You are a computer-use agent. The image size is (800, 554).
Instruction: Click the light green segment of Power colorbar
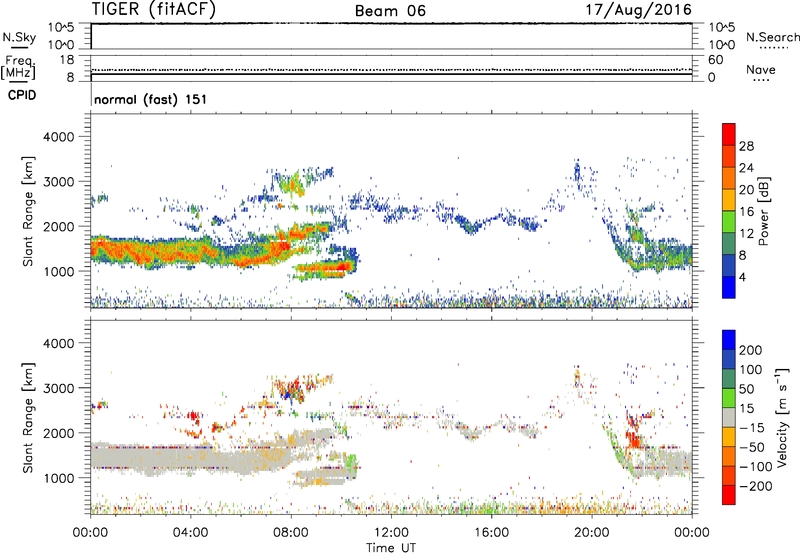[729, 221]
